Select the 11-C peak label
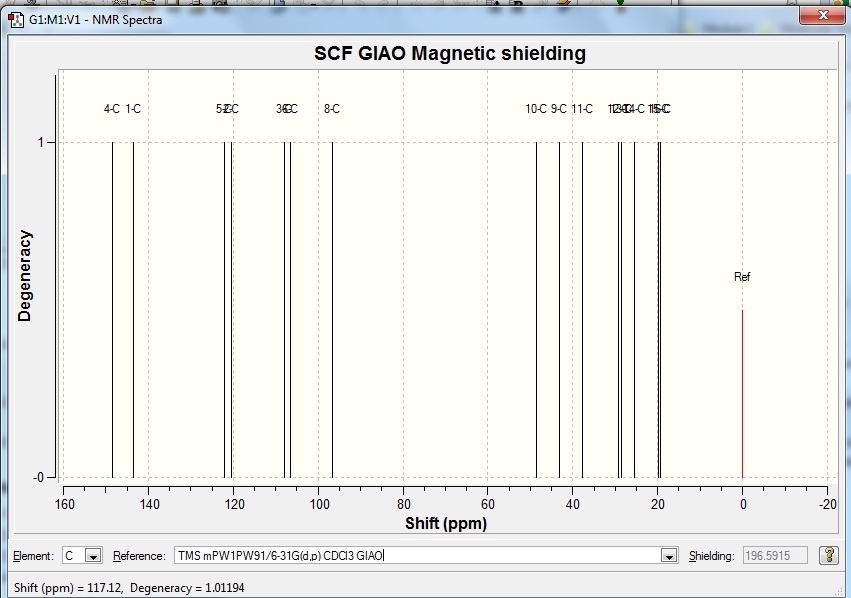Image resolution: width=851 pixels, height=598 pixels. (582, 109)
